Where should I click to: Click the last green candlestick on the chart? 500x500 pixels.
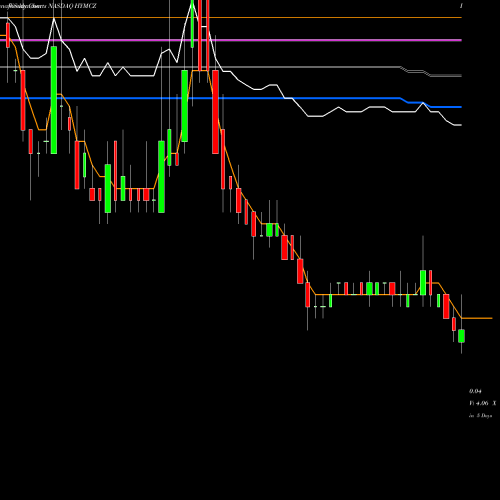coord(461,336)
